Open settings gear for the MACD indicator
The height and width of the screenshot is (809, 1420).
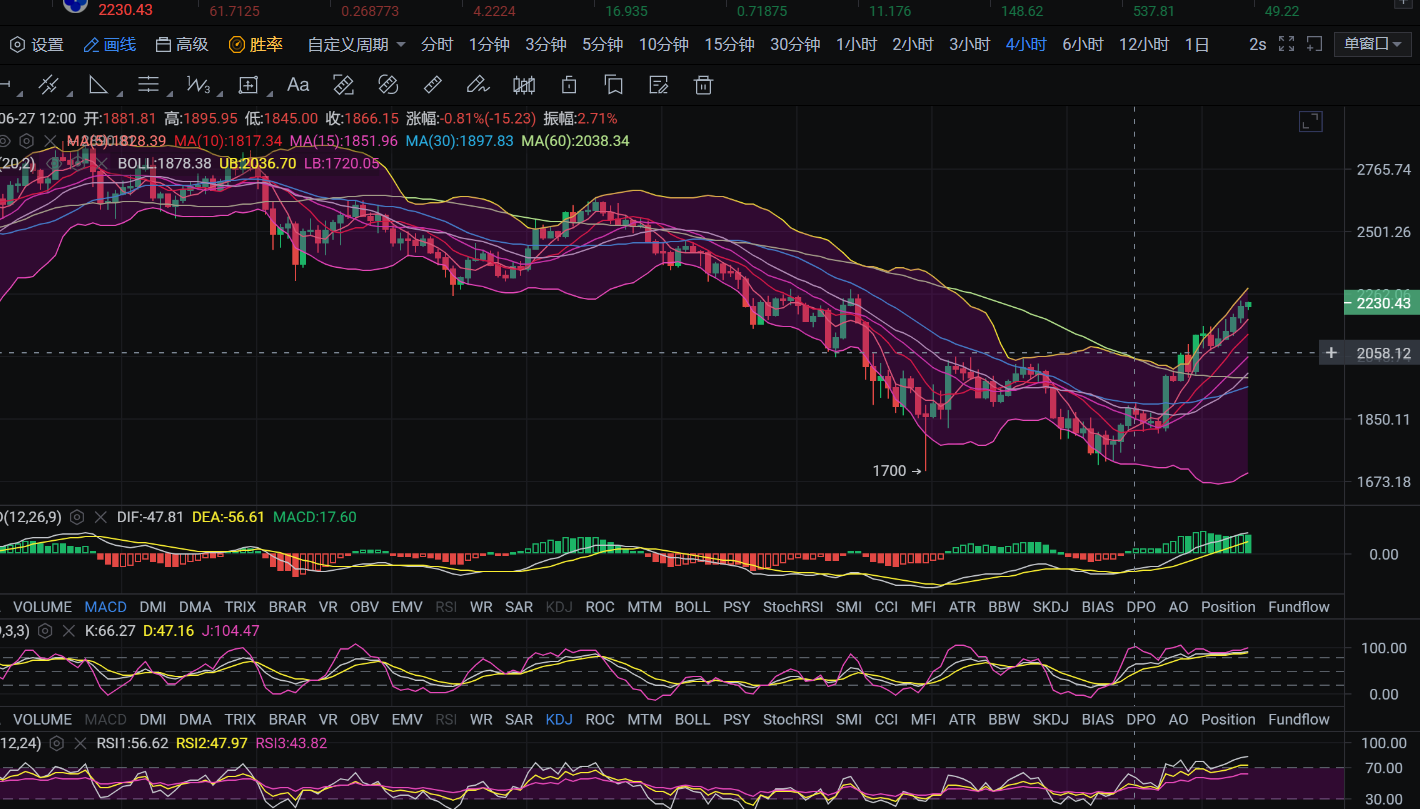(x=77, y=517)
